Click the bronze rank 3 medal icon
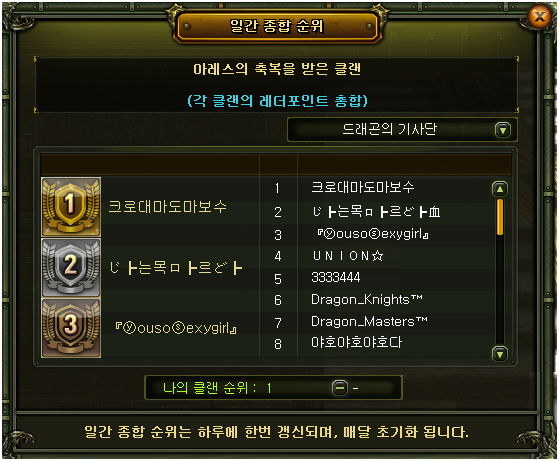This screenshot has width=559, height=461. tap(71, 328)
